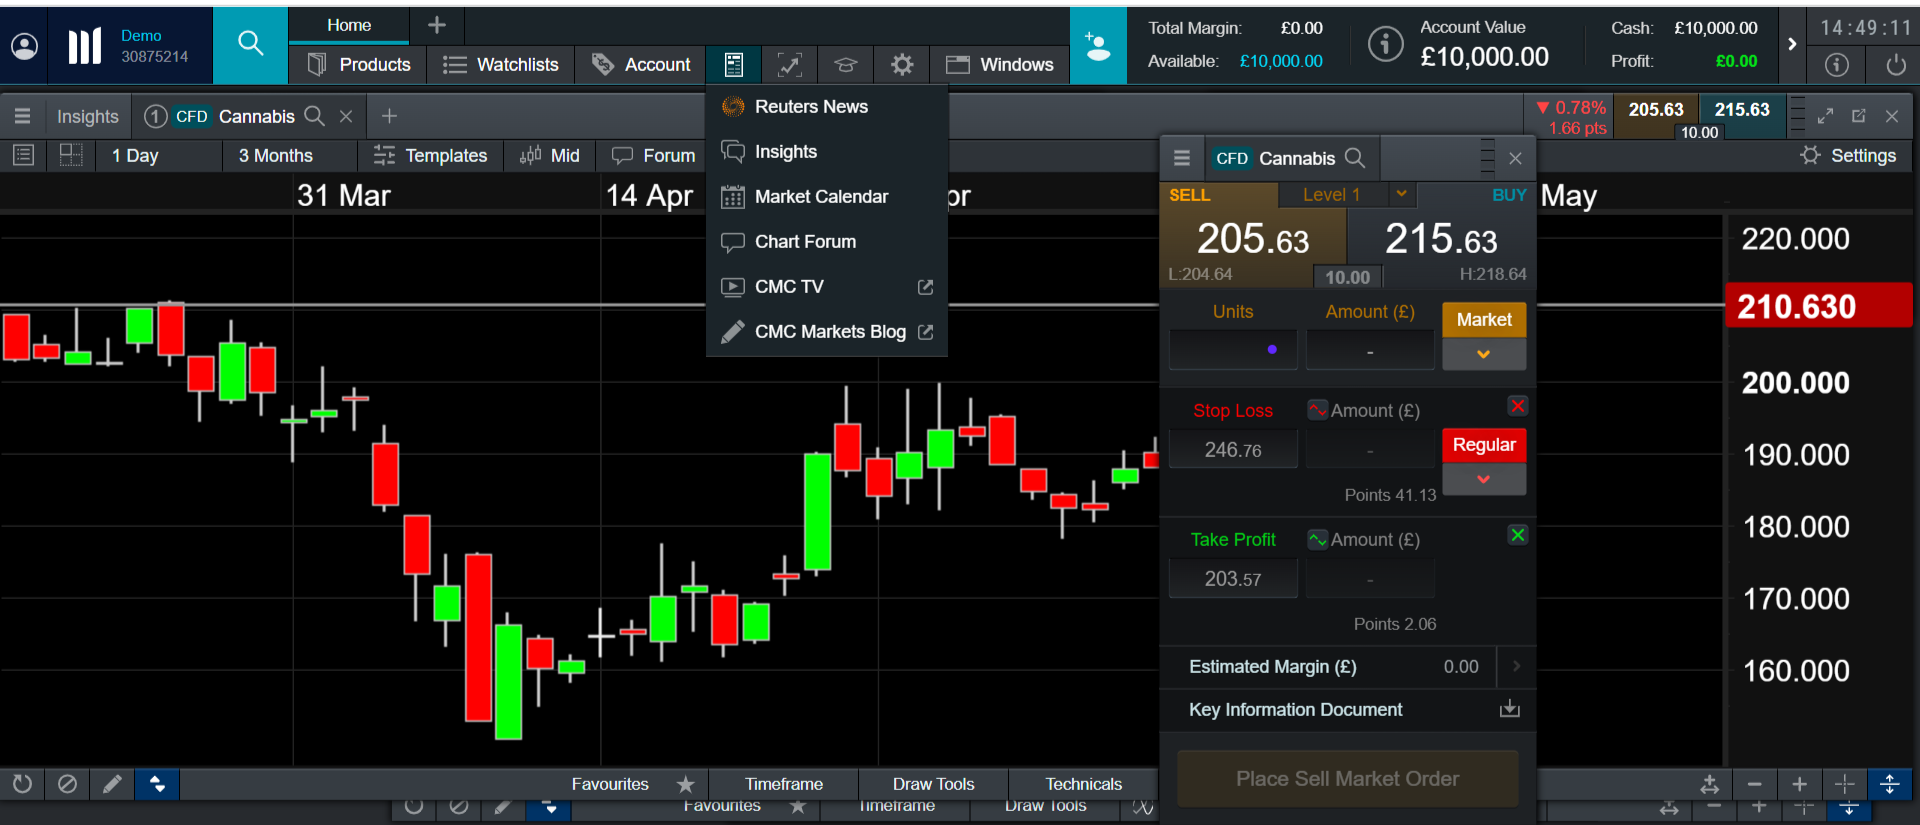Download the Key Information Document
Viewport: 1920px width, 825px height.
pos(1510,709)
